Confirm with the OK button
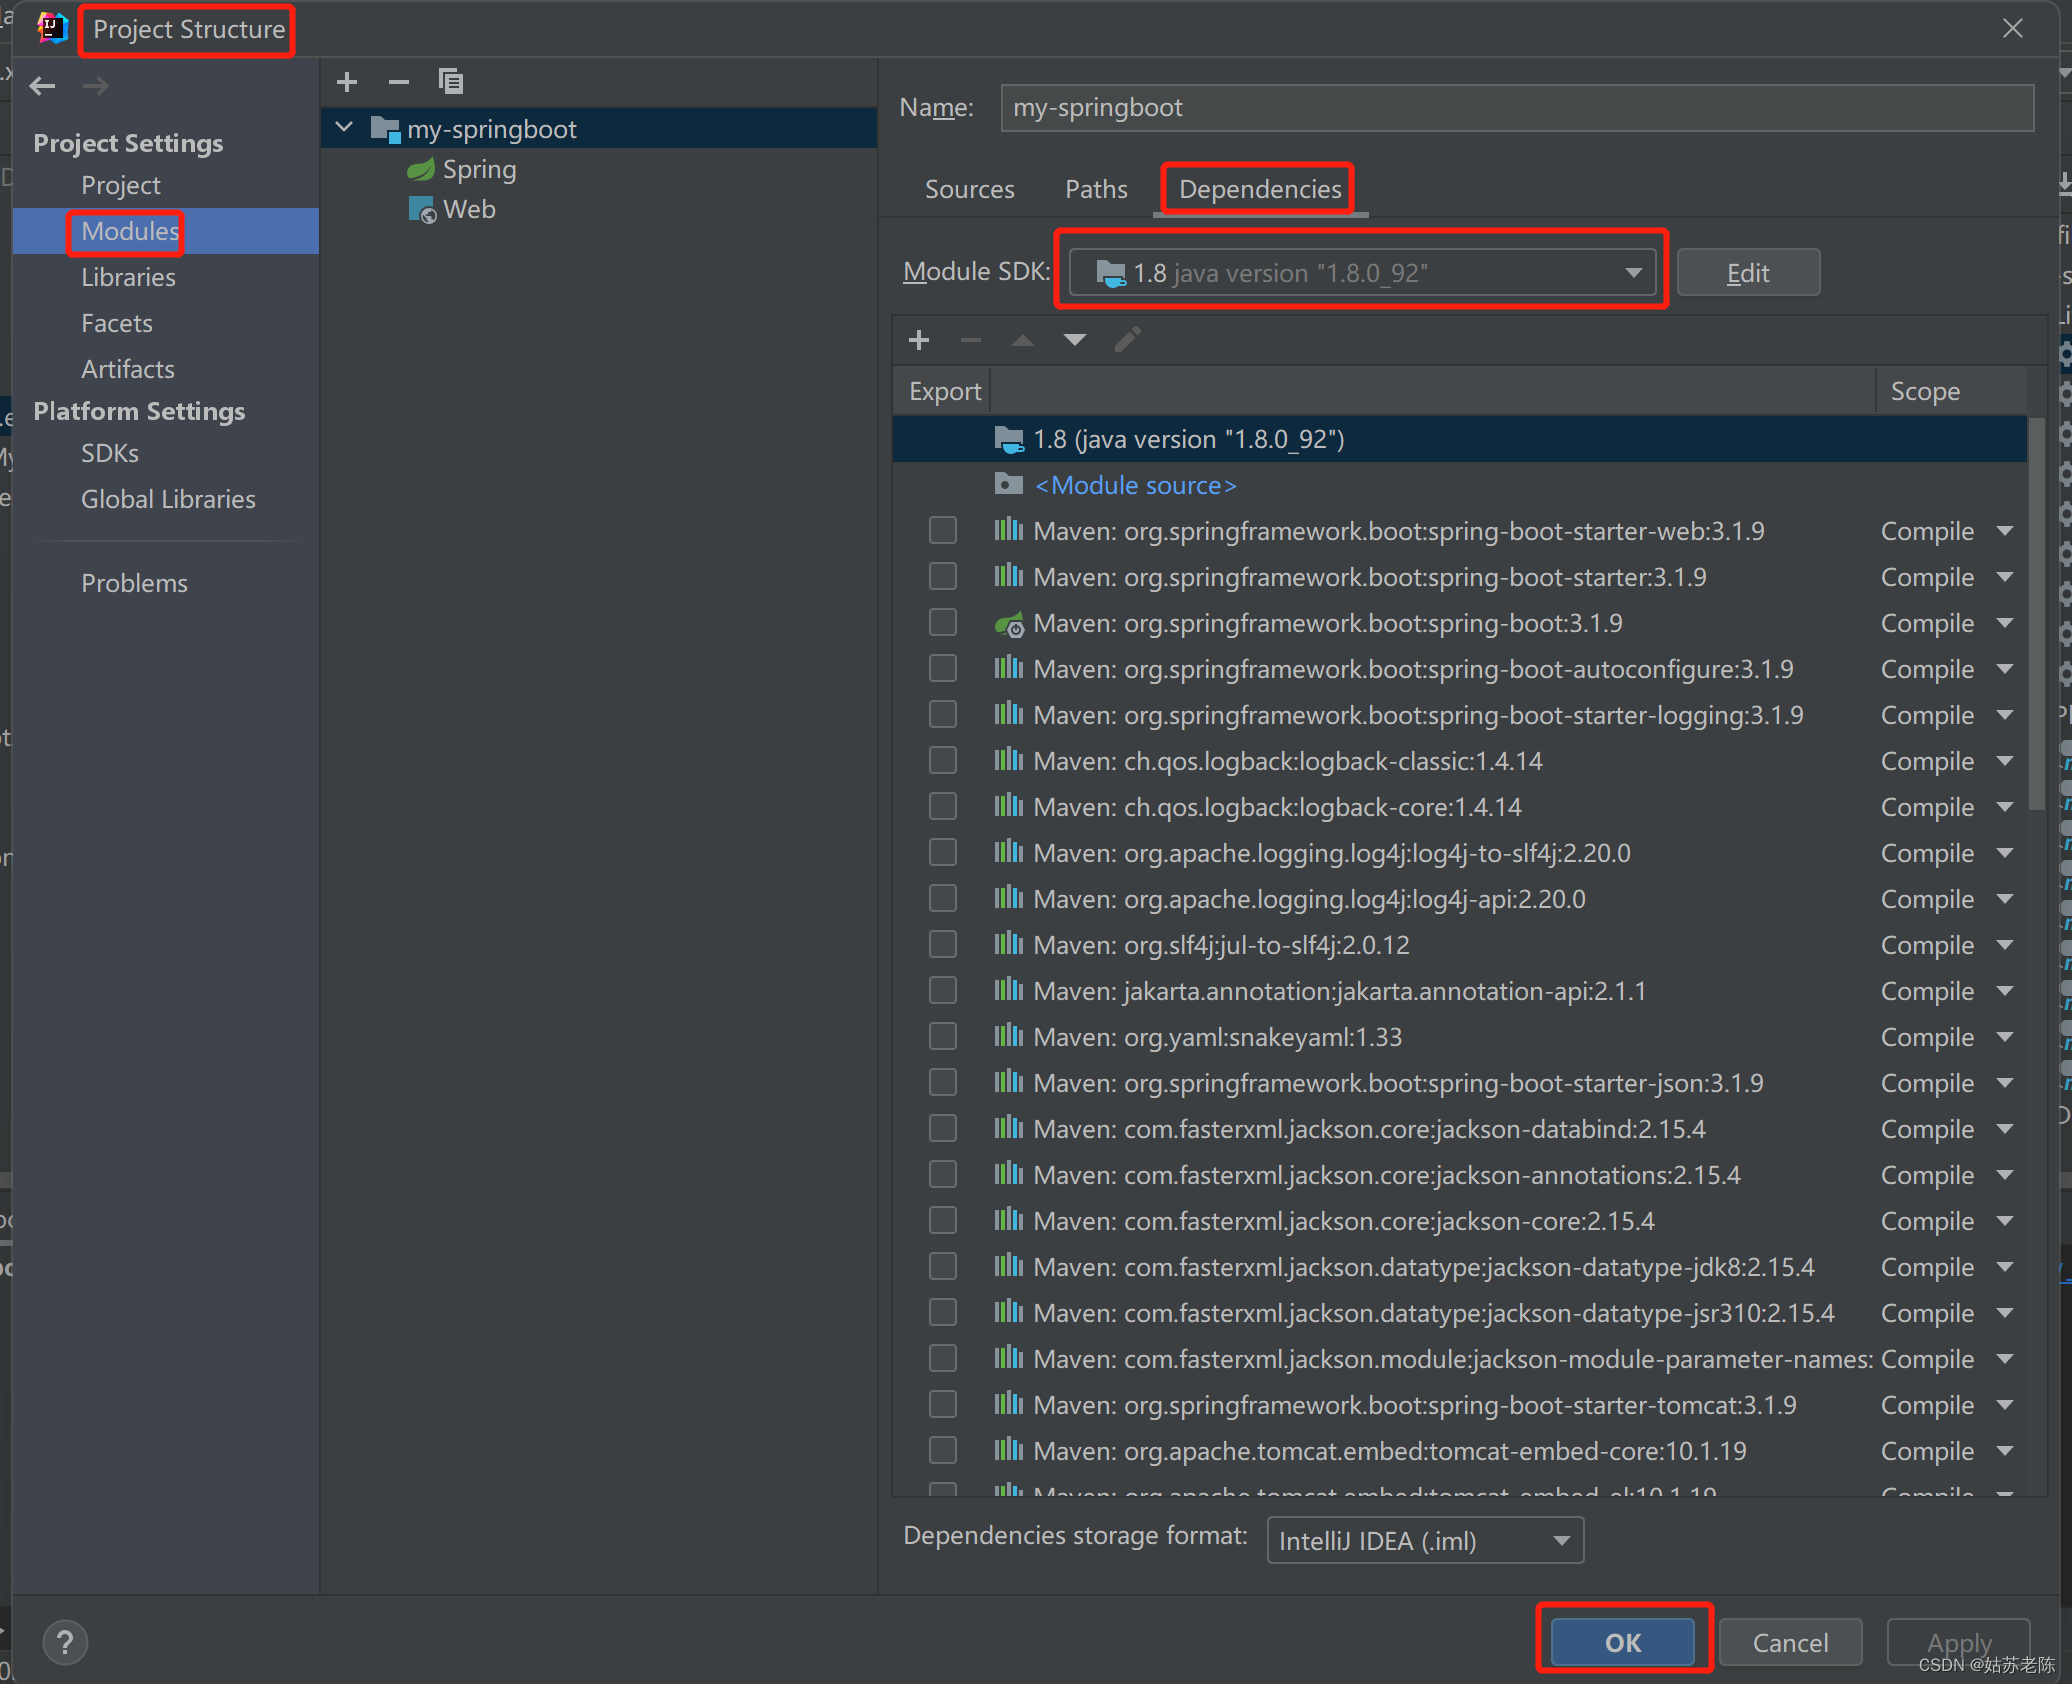 pyautogui.click(x=1623, y=1642)
